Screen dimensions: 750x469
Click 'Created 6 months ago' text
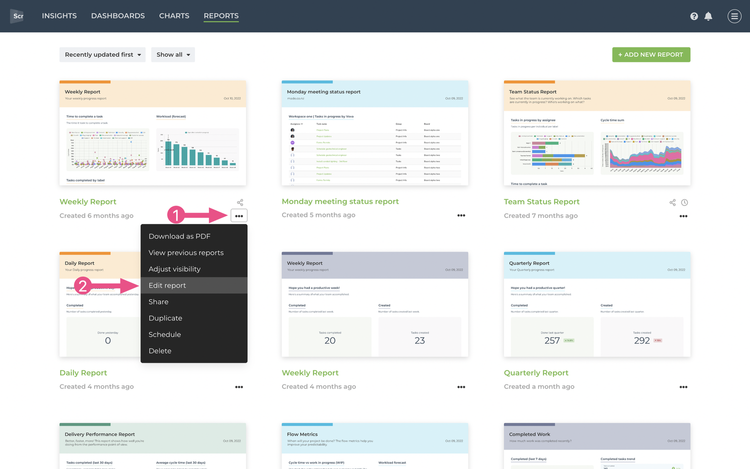[96, 216]
